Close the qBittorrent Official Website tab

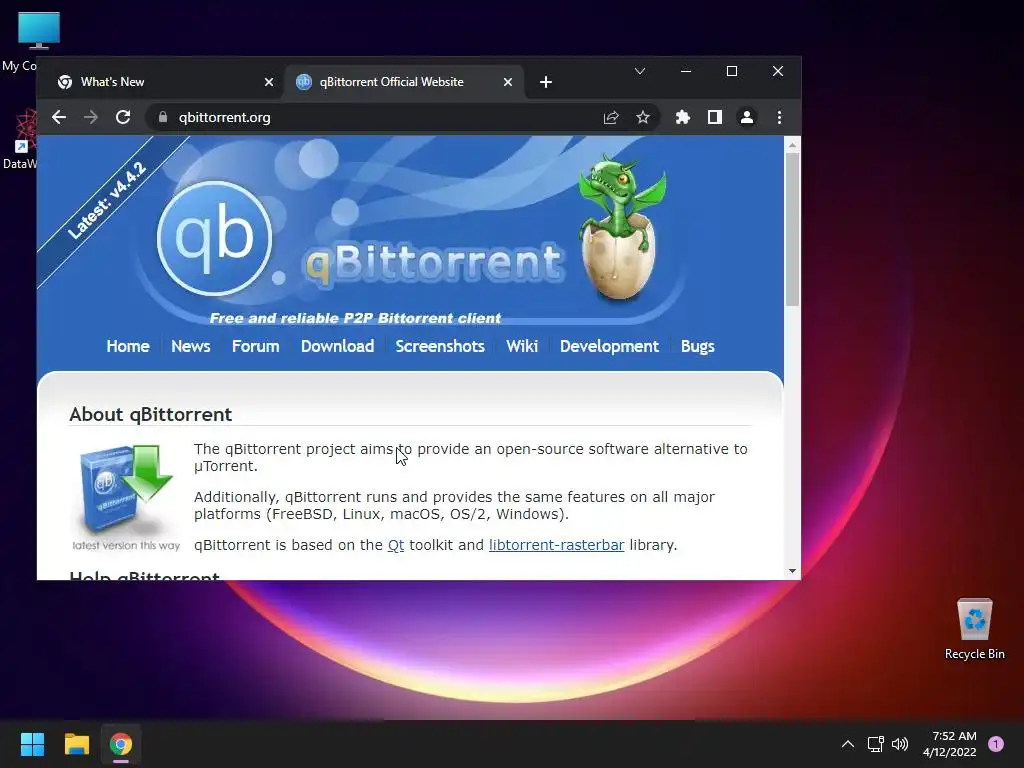(508, 82)
